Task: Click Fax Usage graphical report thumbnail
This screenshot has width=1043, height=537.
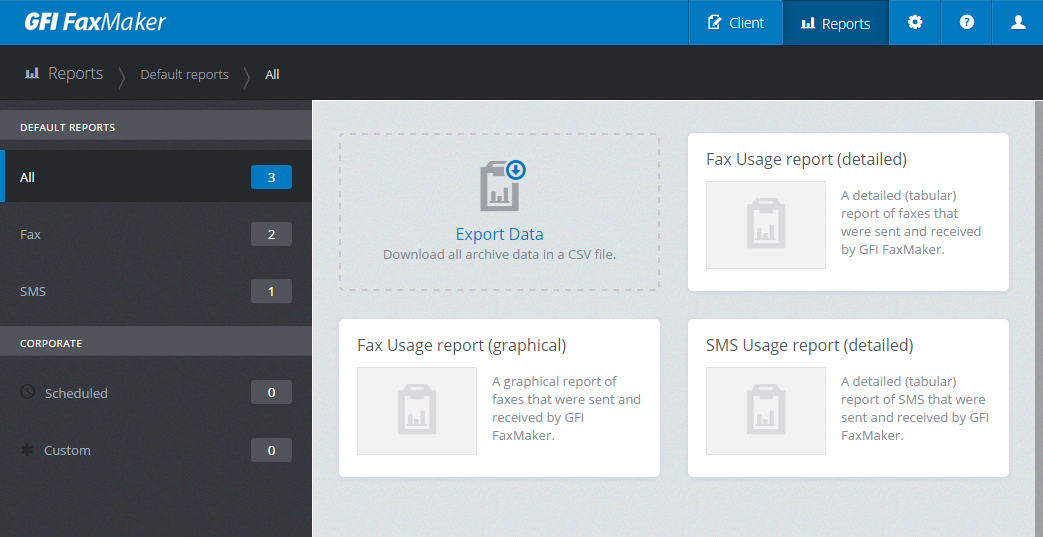Action: point(416,411)
